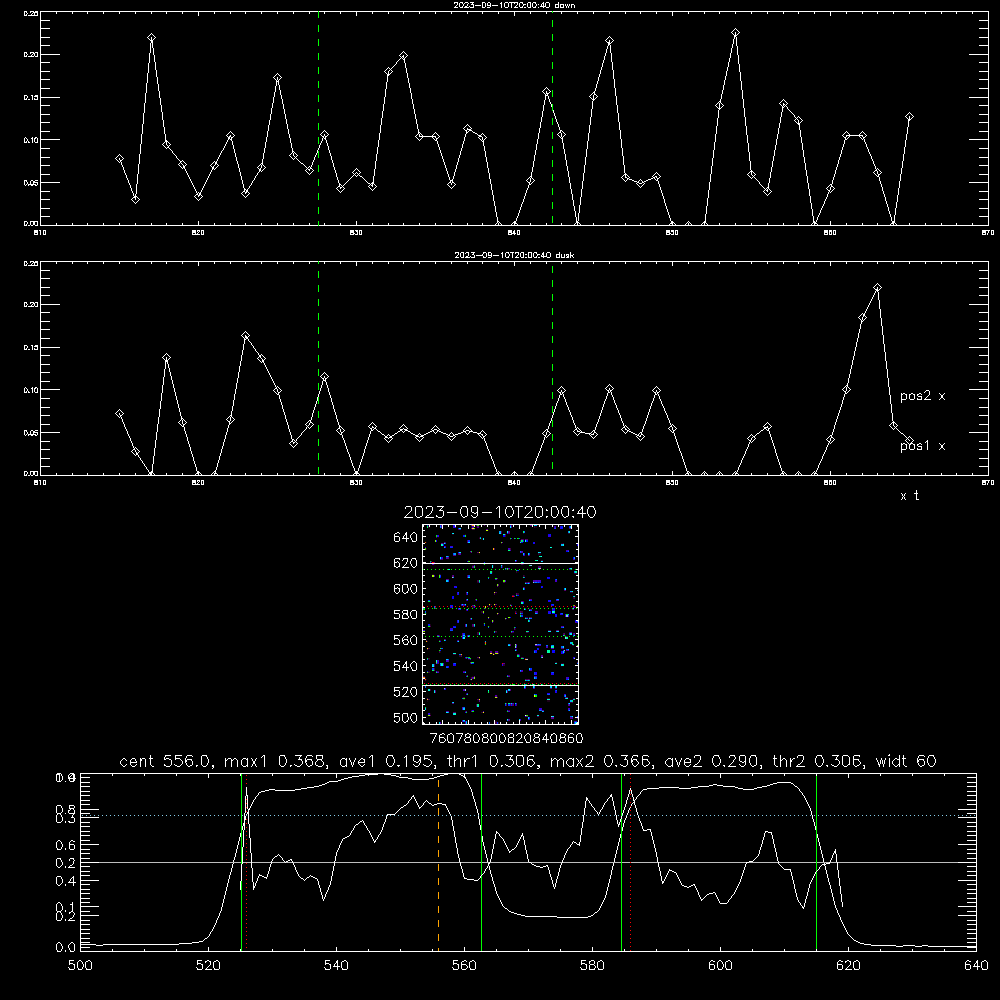Click the last diamond data point in dawn plot
The width and height of the screenshot is (1000, 1000).
pos(909,117)
